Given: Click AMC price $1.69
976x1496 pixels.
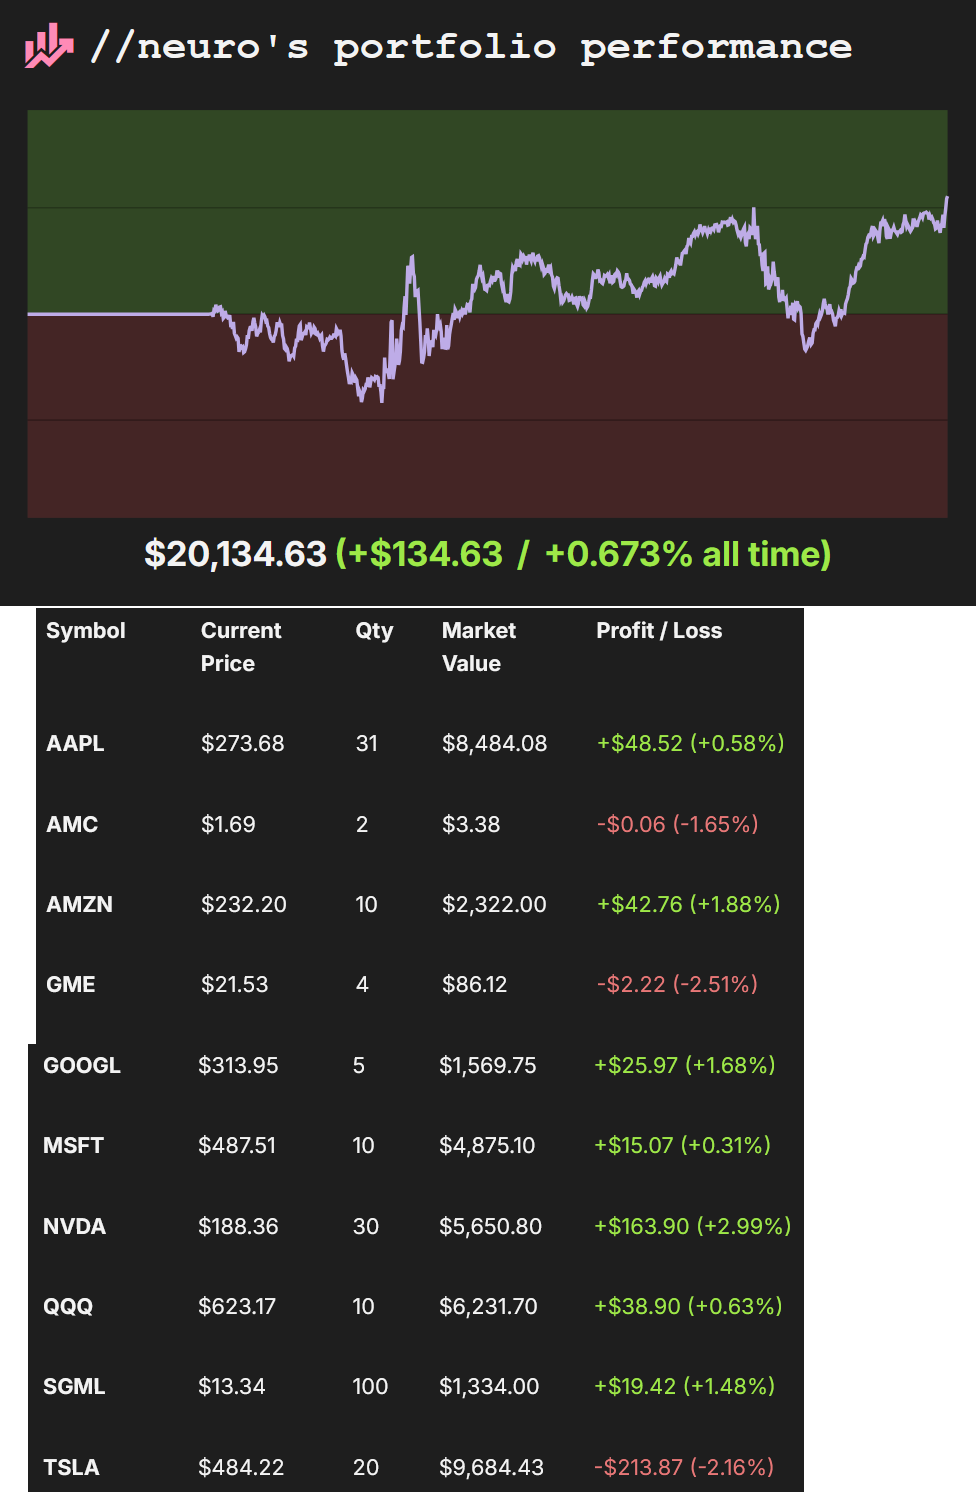Looking at the screenshot, I should point(228,825).
